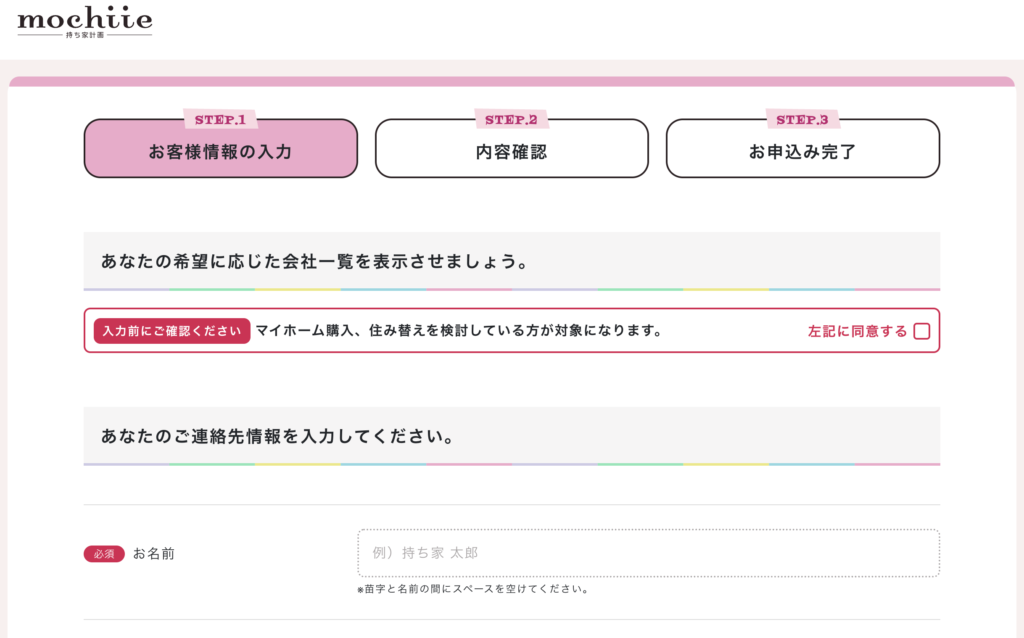Image resolution: width=1024 pixels, height=638 pixels.
Task: Click the STEP.2 ribbon label
Action: (511, 120)
